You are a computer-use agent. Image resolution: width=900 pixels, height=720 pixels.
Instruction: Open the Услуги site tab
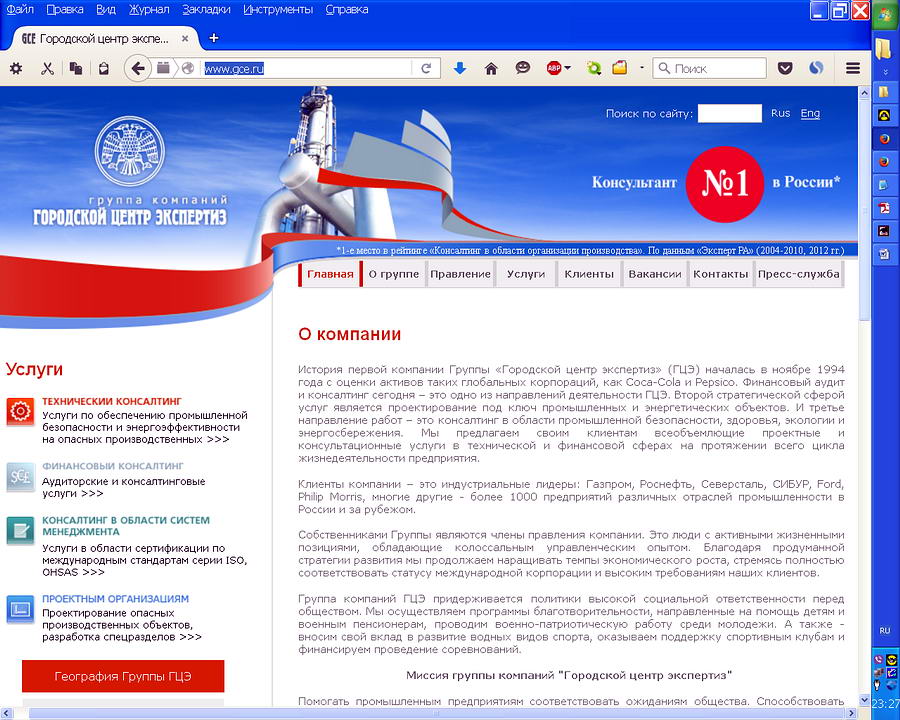(526, 274)
